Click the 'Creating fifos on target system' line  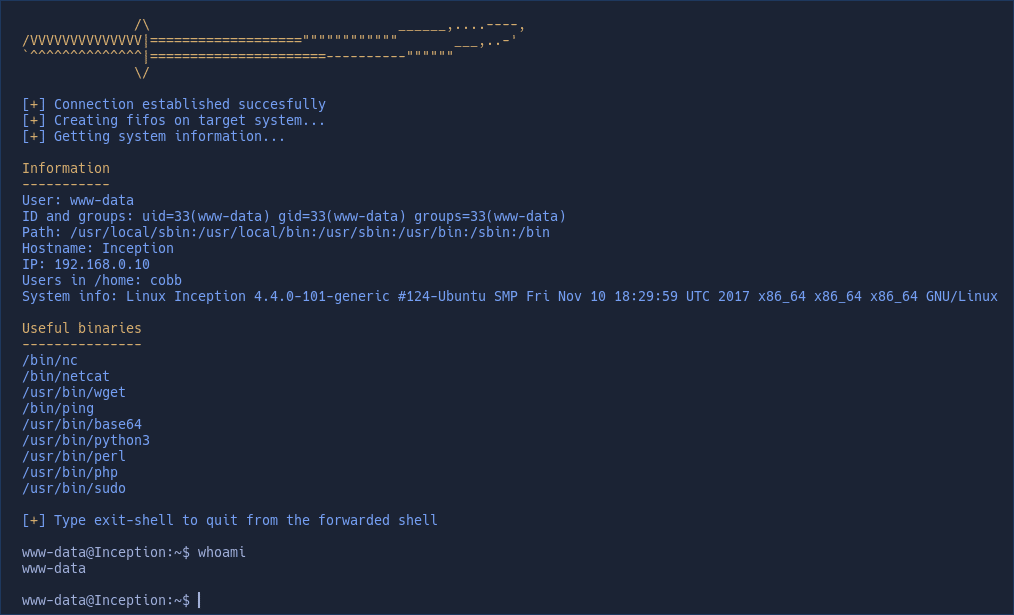[x=173, y=120]
